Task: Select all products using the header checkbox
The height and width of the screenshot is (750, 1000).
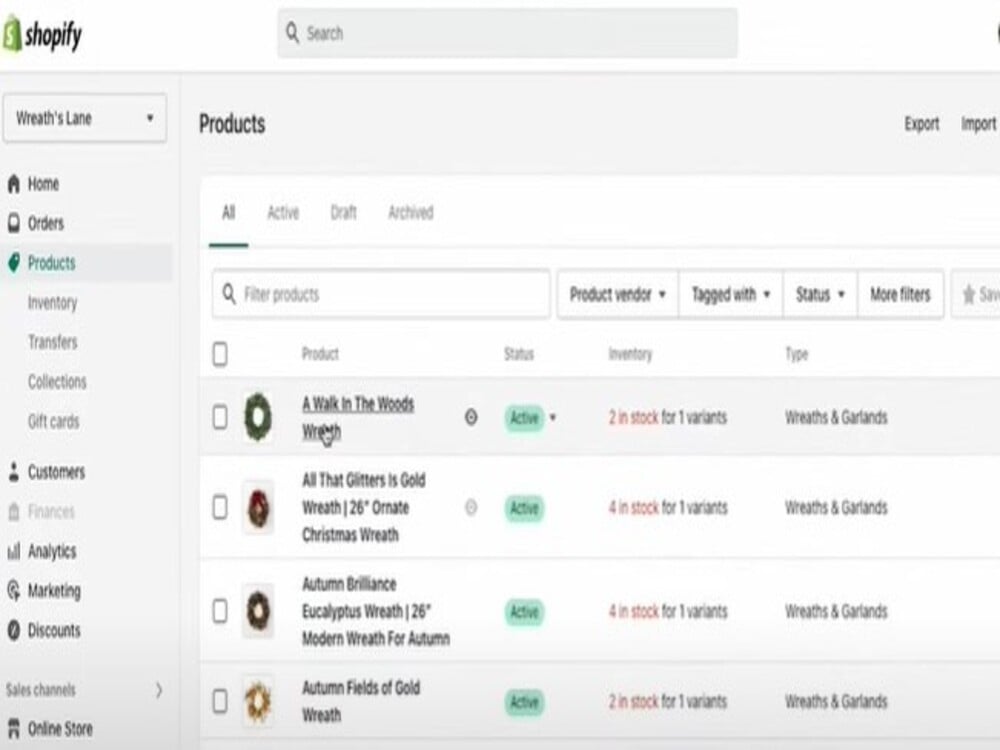Action: [x=221, y=354]
